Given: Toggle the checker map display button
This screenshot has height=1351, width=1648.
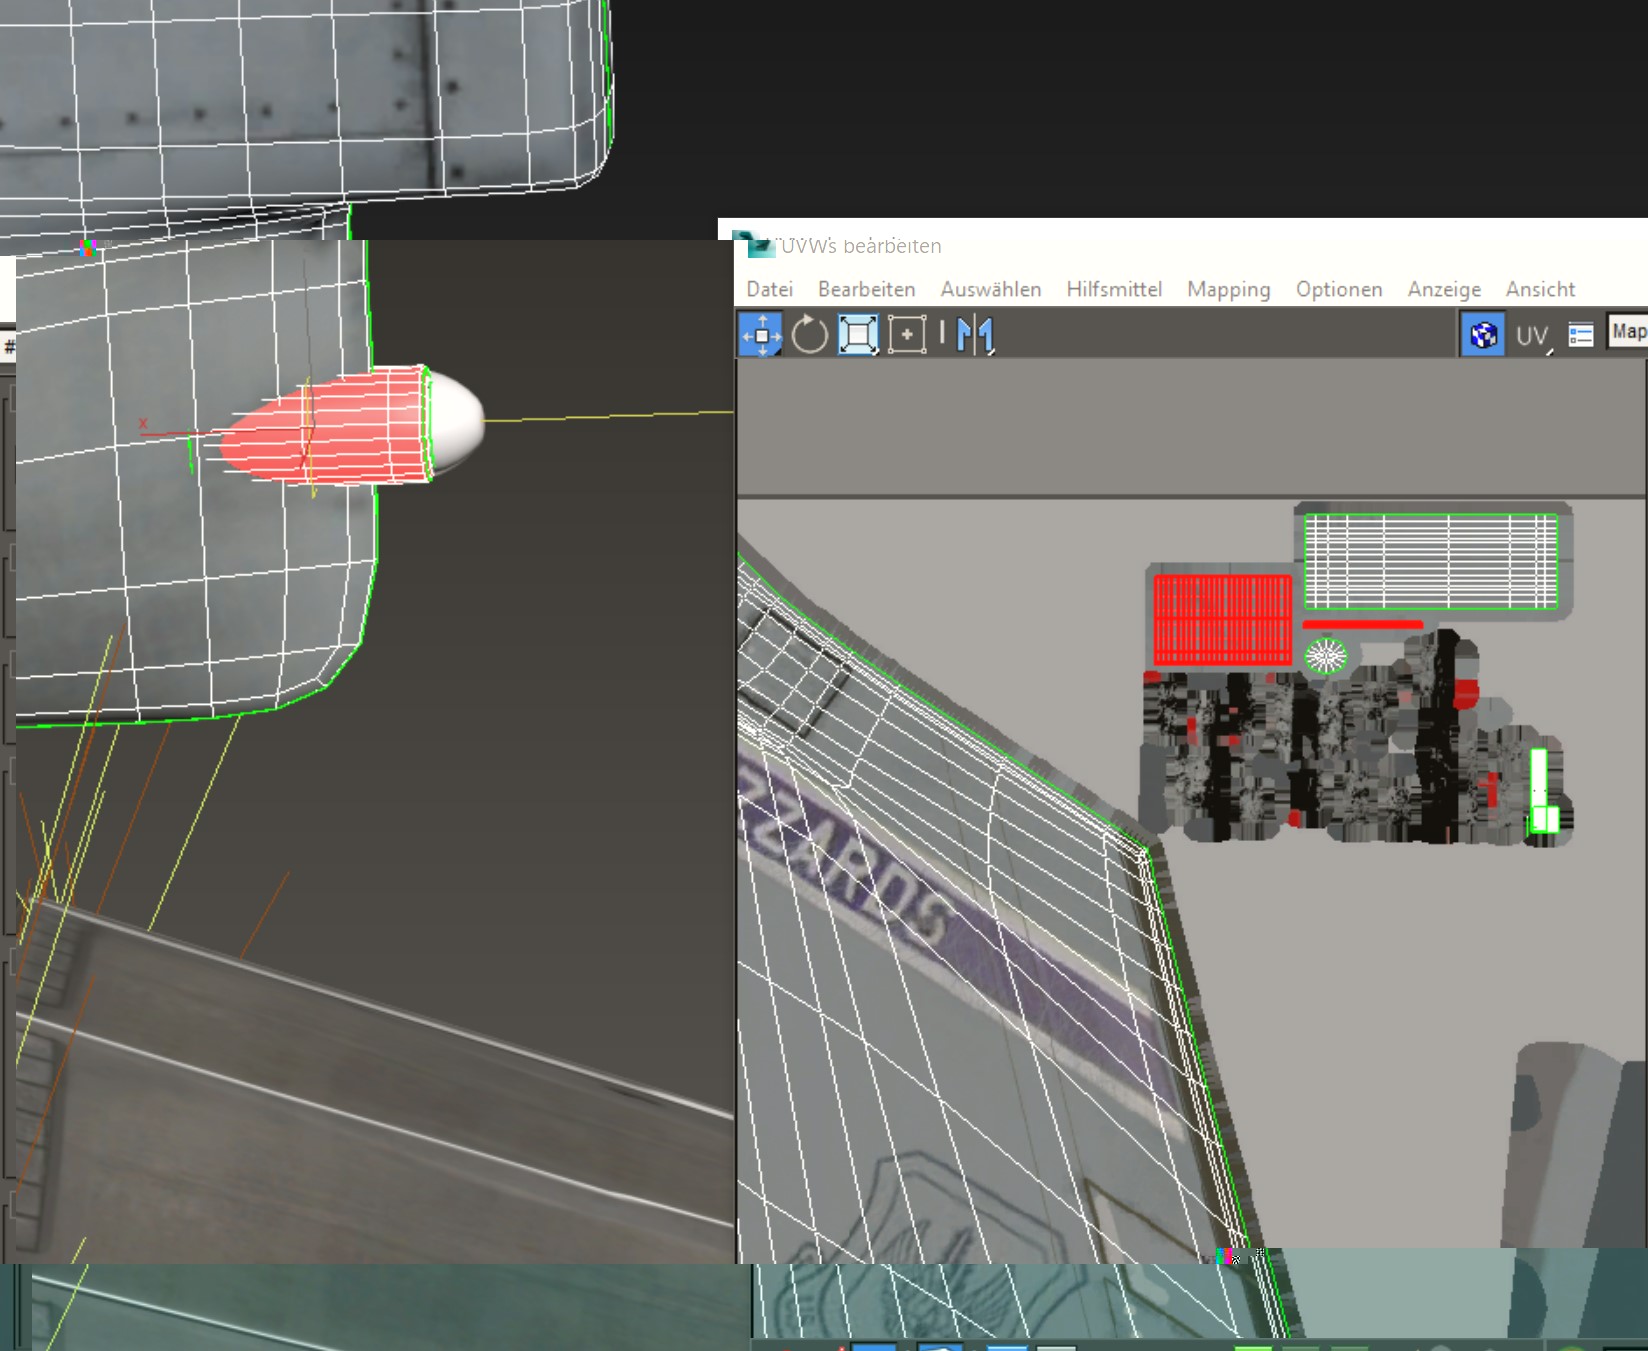Looking at the screenshot, I should [1483, 335].
